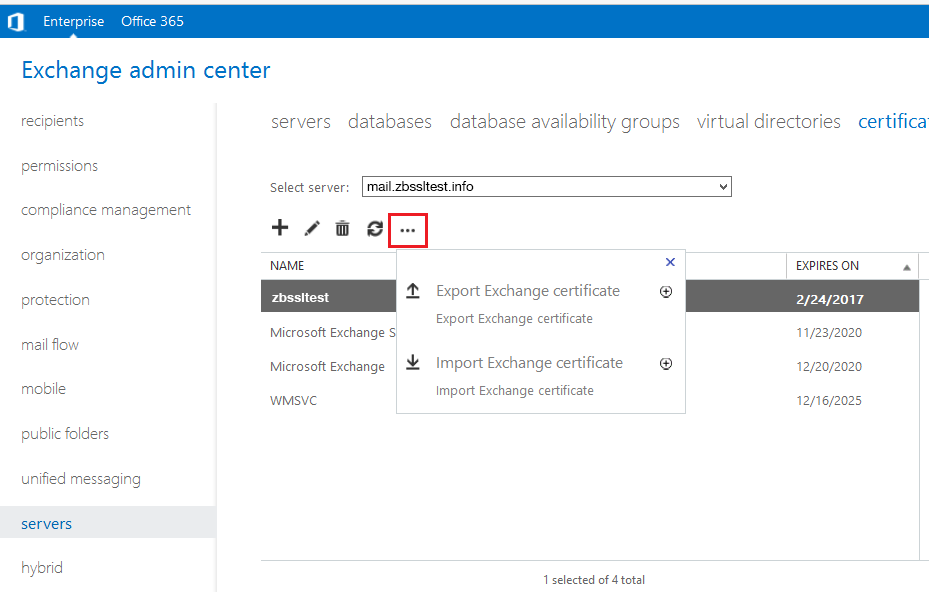Click the more options ellipsis icon
The image size is (929, 592).
pos(407,230)
